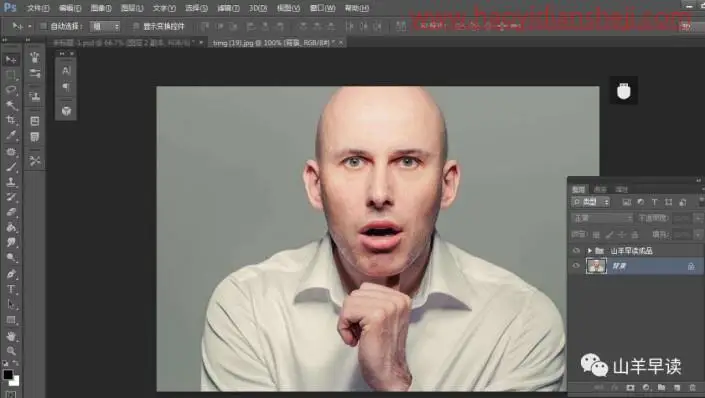Select the Eraser tool
705x398 pixels.
point(11,212)
